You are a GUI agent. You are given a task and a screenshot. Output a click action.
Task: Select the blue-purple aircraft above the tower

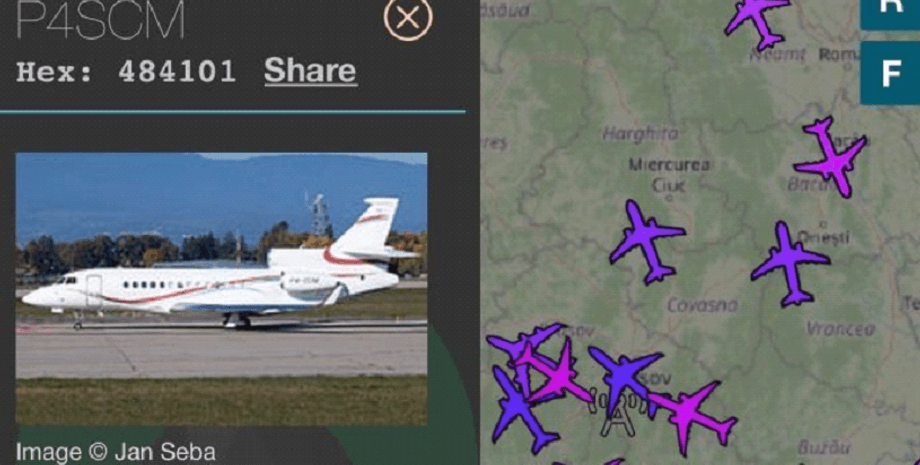point(625,376)
